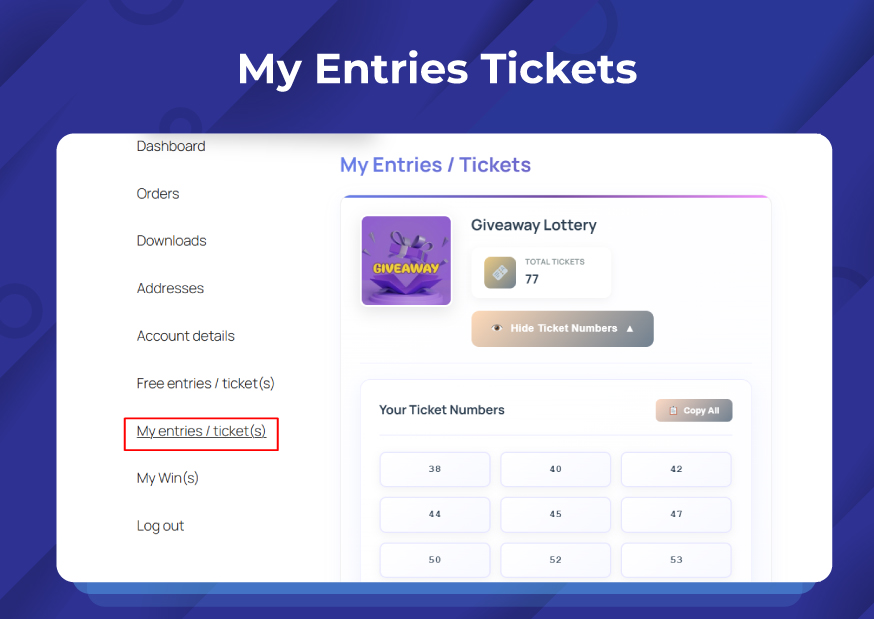
Task: Log out of the account
Action: 160,525
